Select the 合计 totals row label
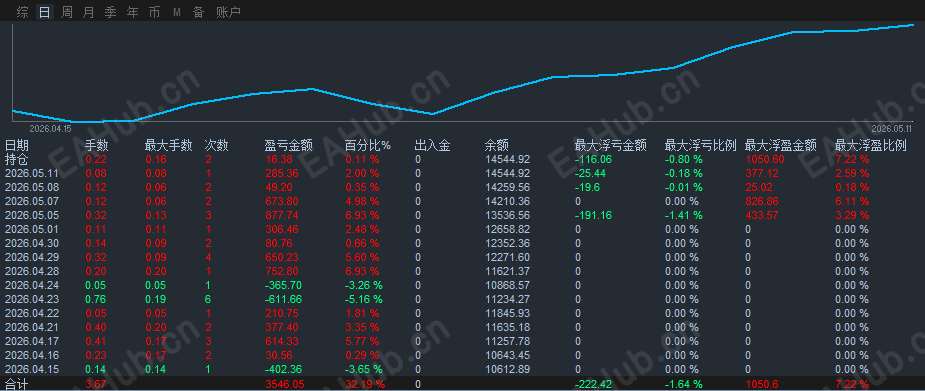 coord(17,385)
